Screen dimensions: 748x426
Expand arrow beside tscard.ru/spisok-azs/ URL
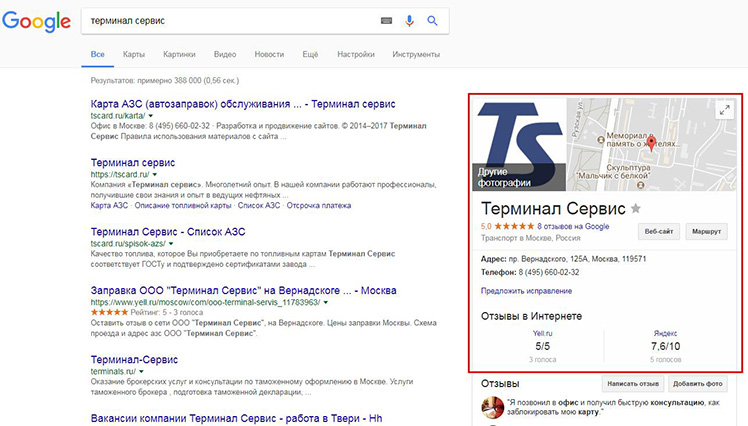171,242
